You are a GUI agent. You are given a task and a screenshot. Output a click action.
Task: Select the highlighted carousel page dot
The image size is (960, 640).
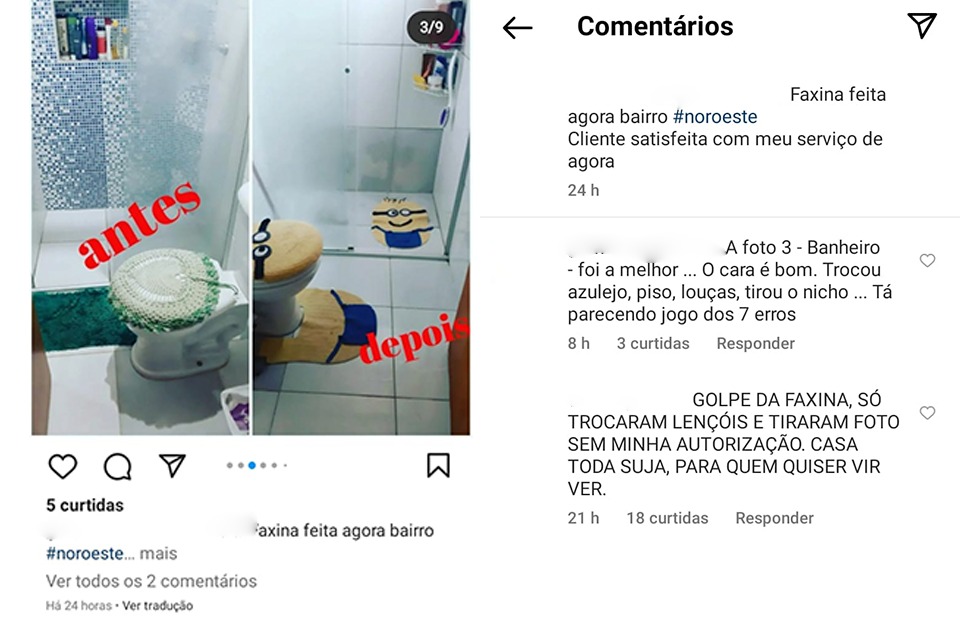coord(252,465)
